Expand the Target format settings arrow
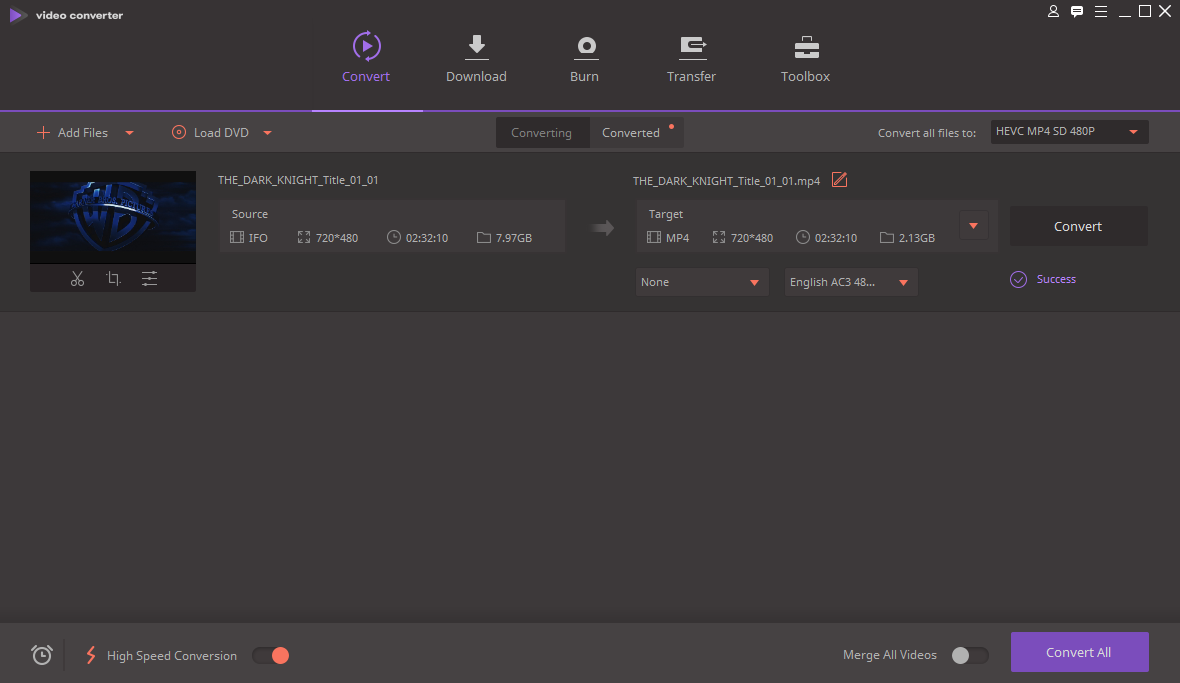 pos(974,226)
